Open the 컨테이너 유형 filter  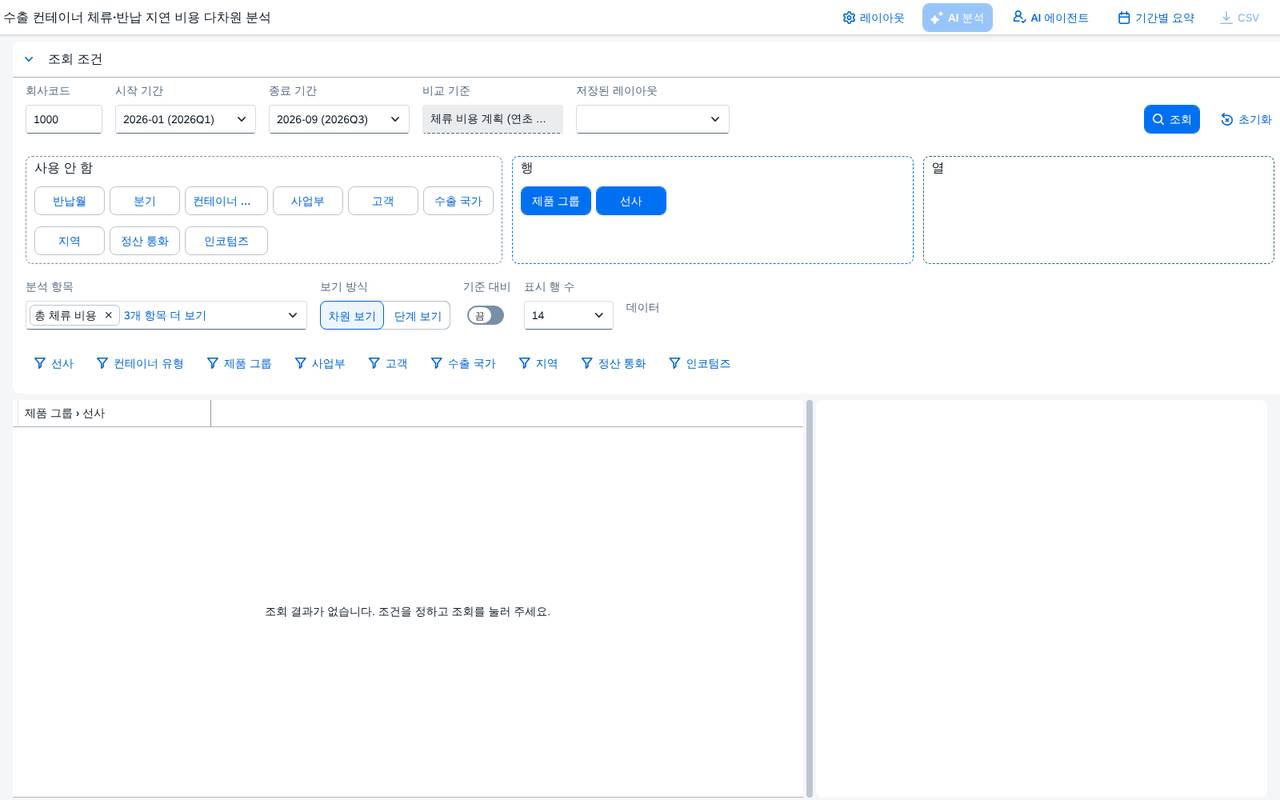pyautogui.click(x=140, y=363)
